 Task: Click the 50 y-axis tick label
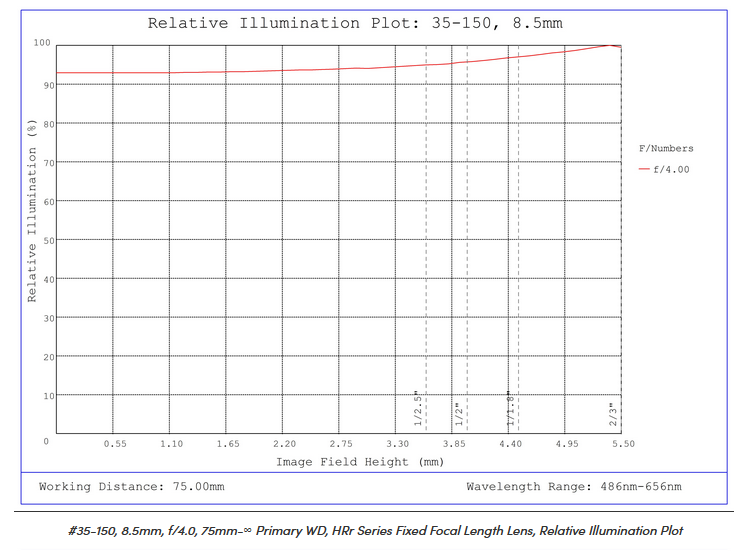44,240
